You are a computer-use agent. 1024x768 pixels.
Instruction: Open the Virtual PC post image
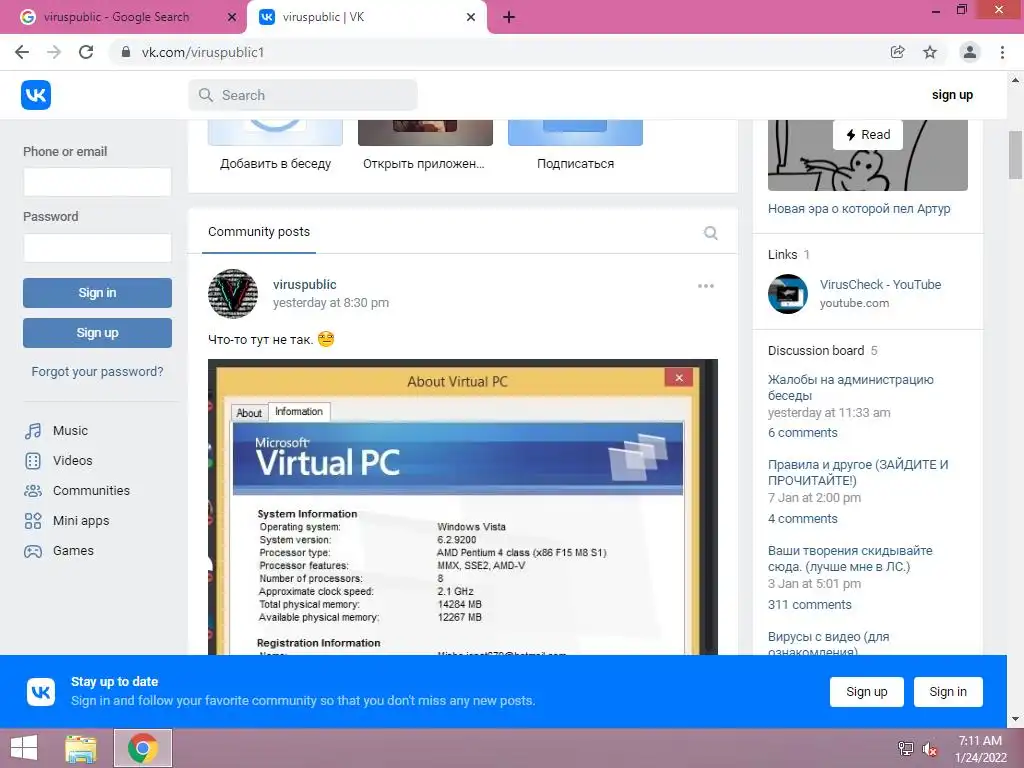463,507
